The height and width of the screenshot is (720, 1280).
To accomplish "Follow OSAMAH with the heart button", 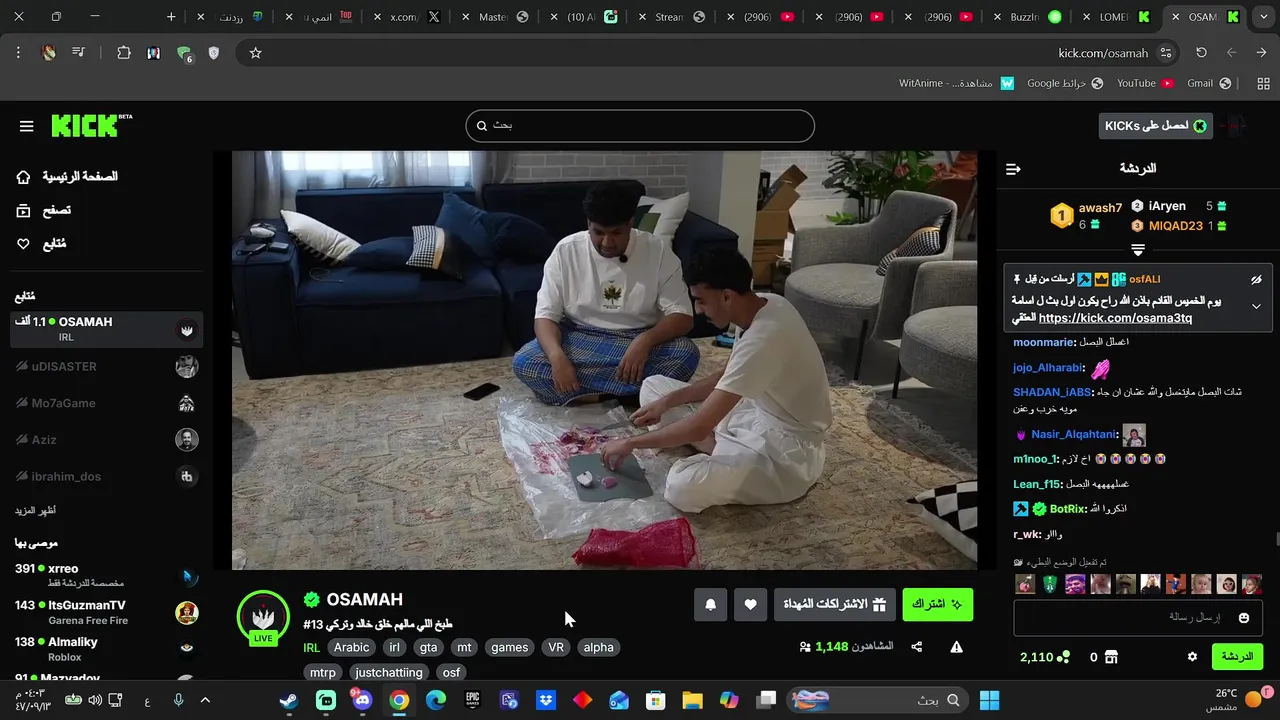I will 750,604.
